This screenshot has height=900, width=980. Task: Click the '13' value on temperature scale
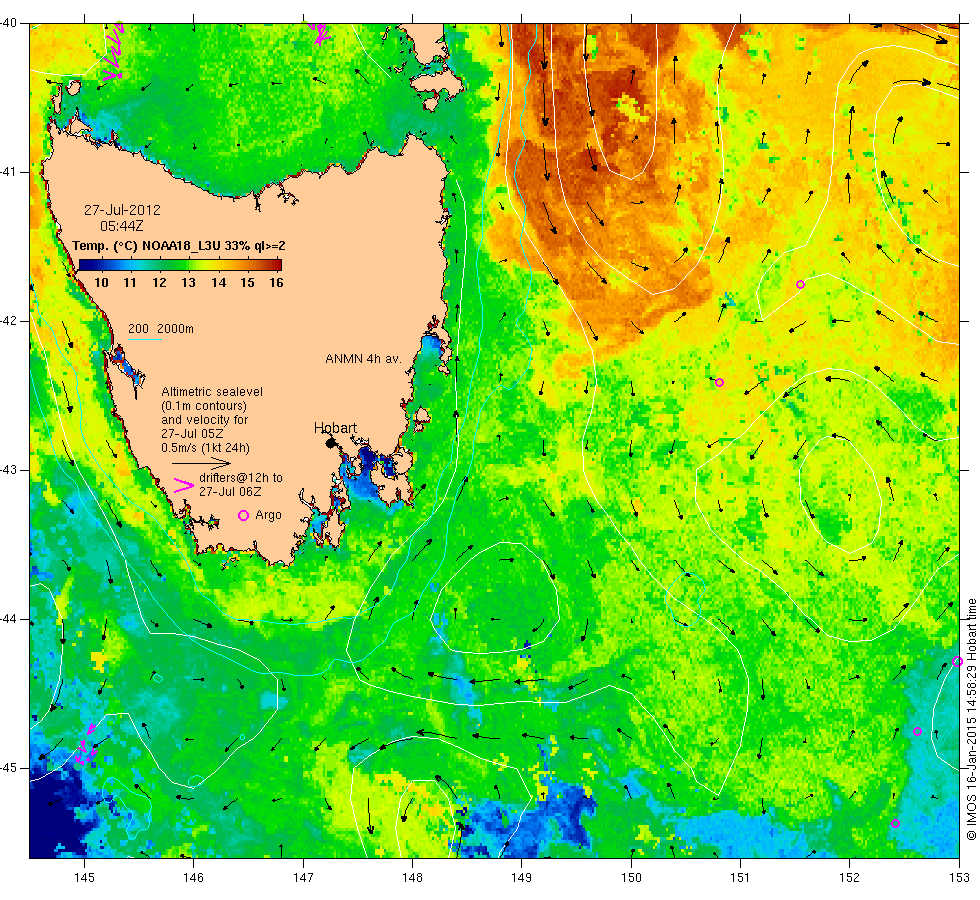(189, 283)
